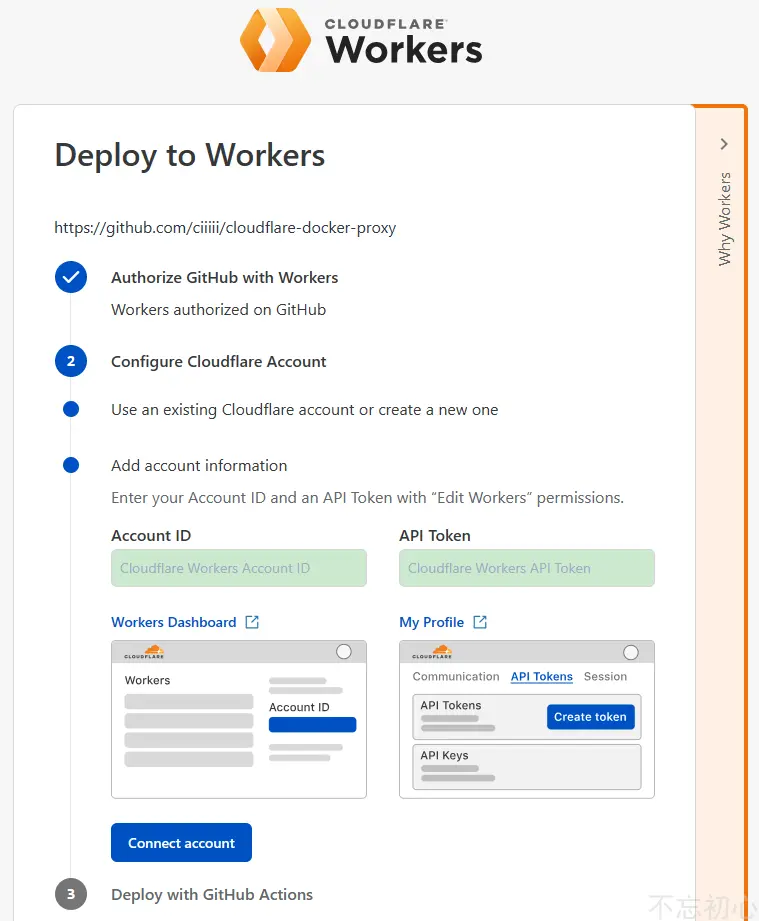759x921 pixels.
Task: Open the Workers Dashboard link
Action: 174,622
